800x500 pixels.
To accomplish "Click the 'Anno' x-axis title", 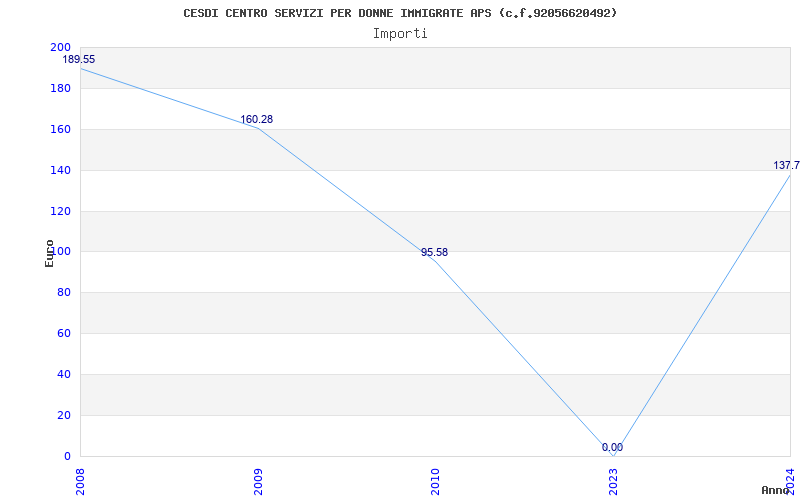I will tap(776, 490).
